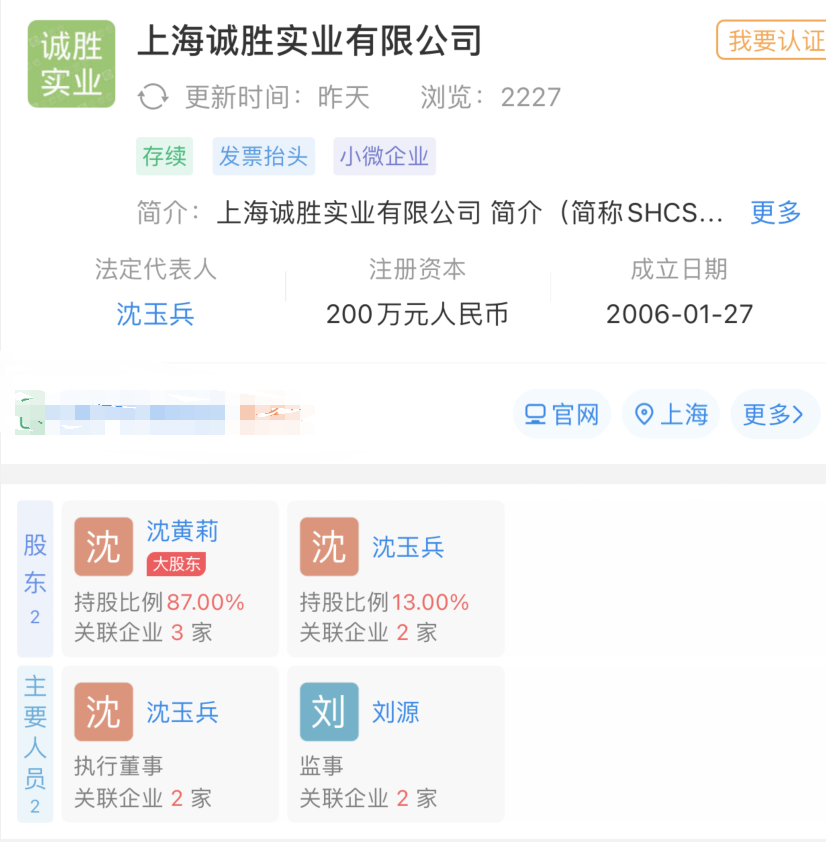Expand company intro with 更多 link
Image resolution: width=826 pixels, height=842 pixels.
[776, 213]
